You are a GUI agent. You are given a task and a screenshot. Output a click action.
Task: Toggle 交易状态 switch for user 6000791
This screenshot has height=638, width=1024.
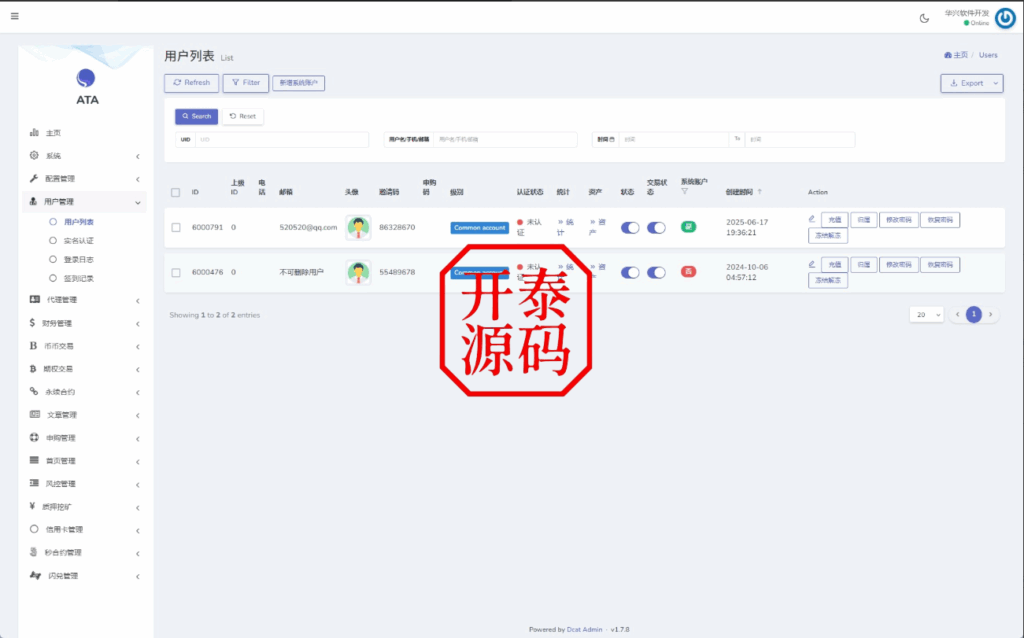(x=656, y=227)
